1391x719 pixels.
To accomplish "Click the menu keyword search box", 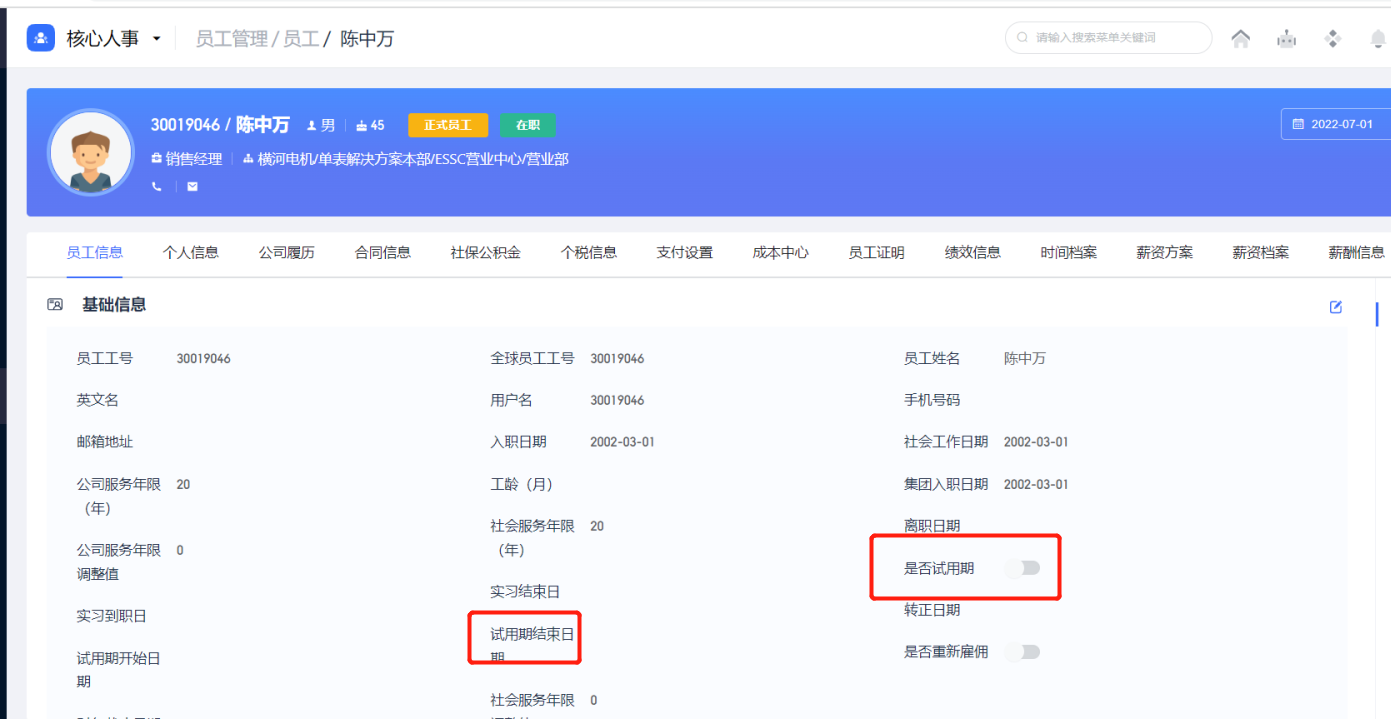I will click(x=1108, y=38).
